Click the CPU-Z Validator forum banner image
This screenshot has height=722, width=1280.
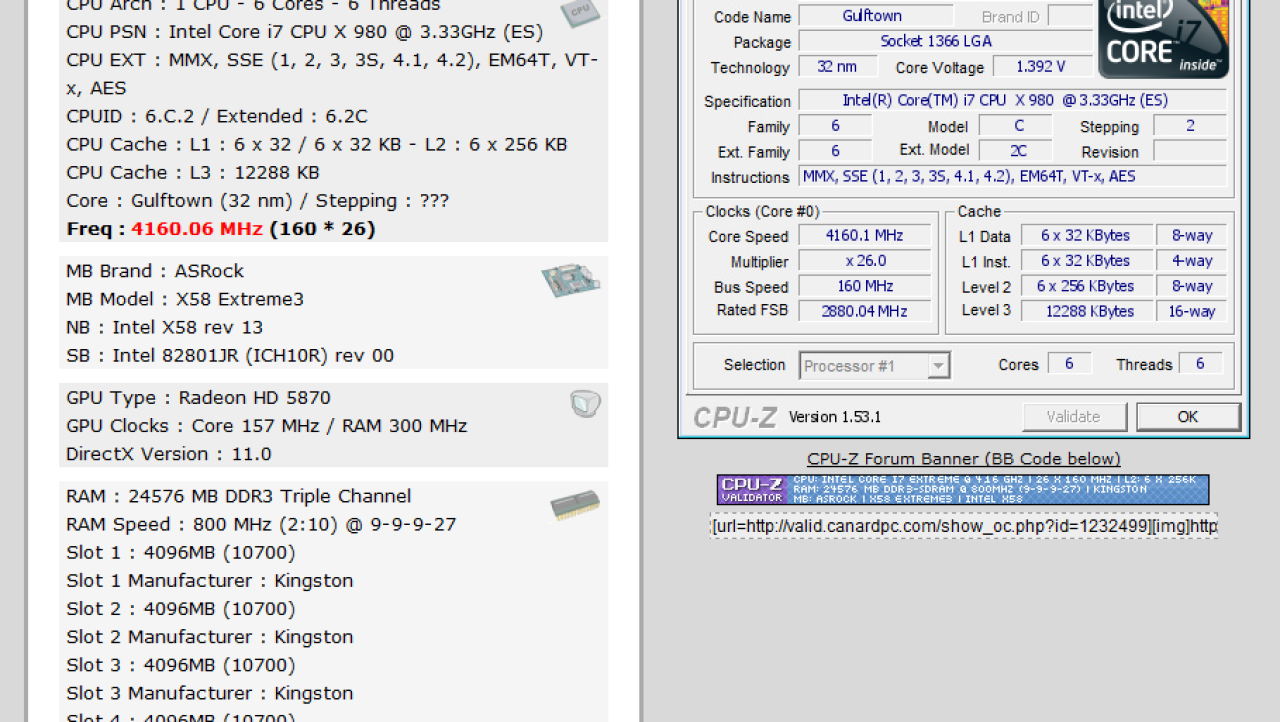(x=963, y=490)
